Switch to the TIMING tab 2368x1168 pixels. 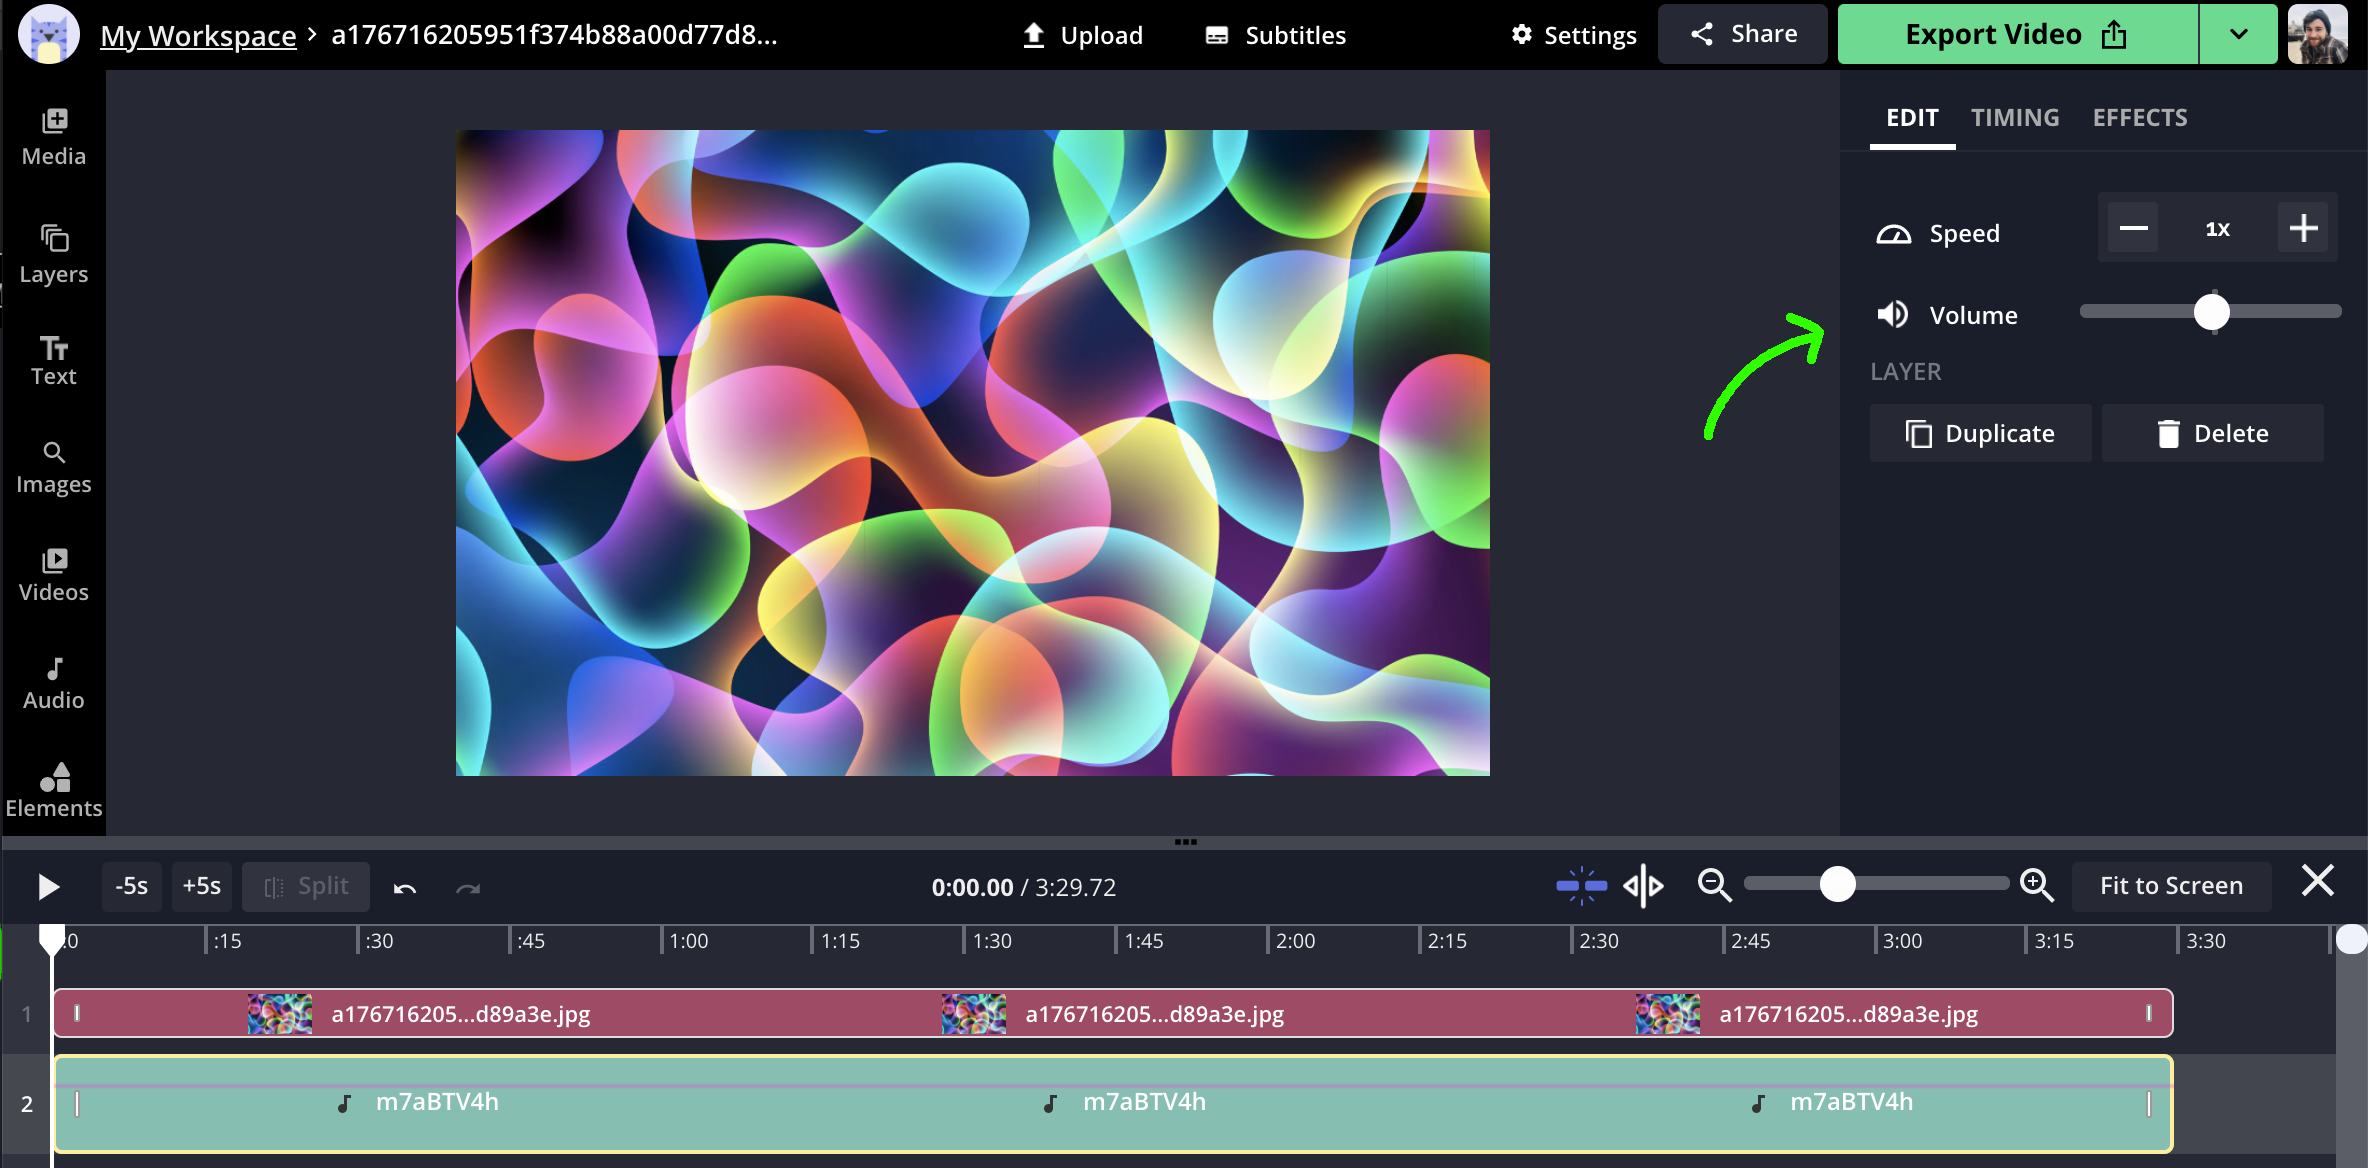click(2014, 118)
